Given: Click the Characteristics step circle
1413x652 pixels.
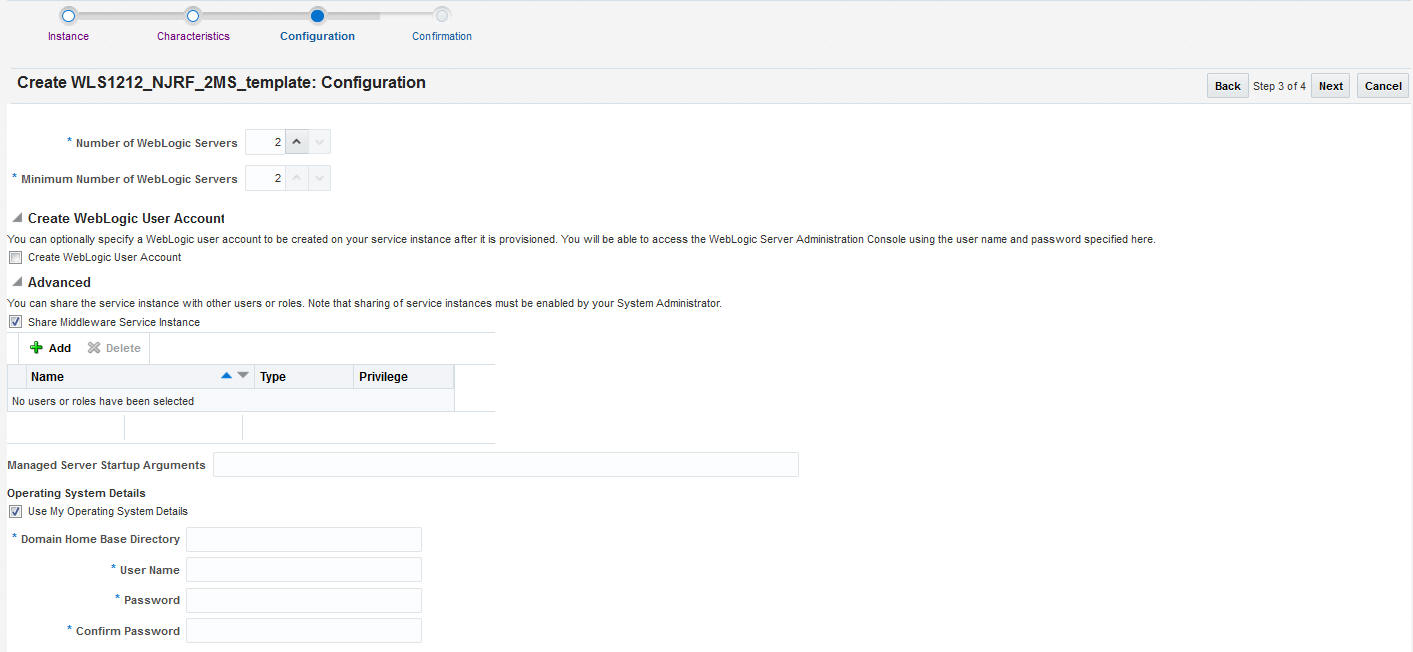Looking at the screenshot, I should [x=193, y=15].
